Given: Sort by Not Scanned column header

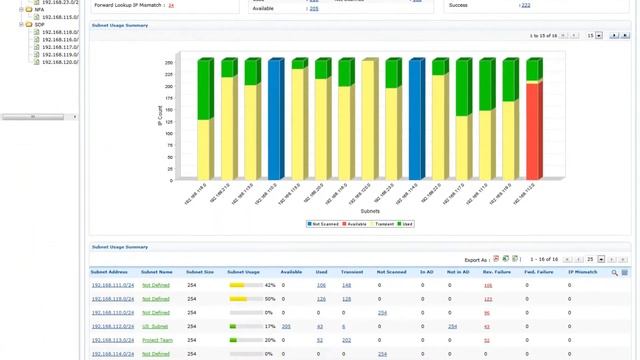Looking at the screenshot, I should pos(391,272).
